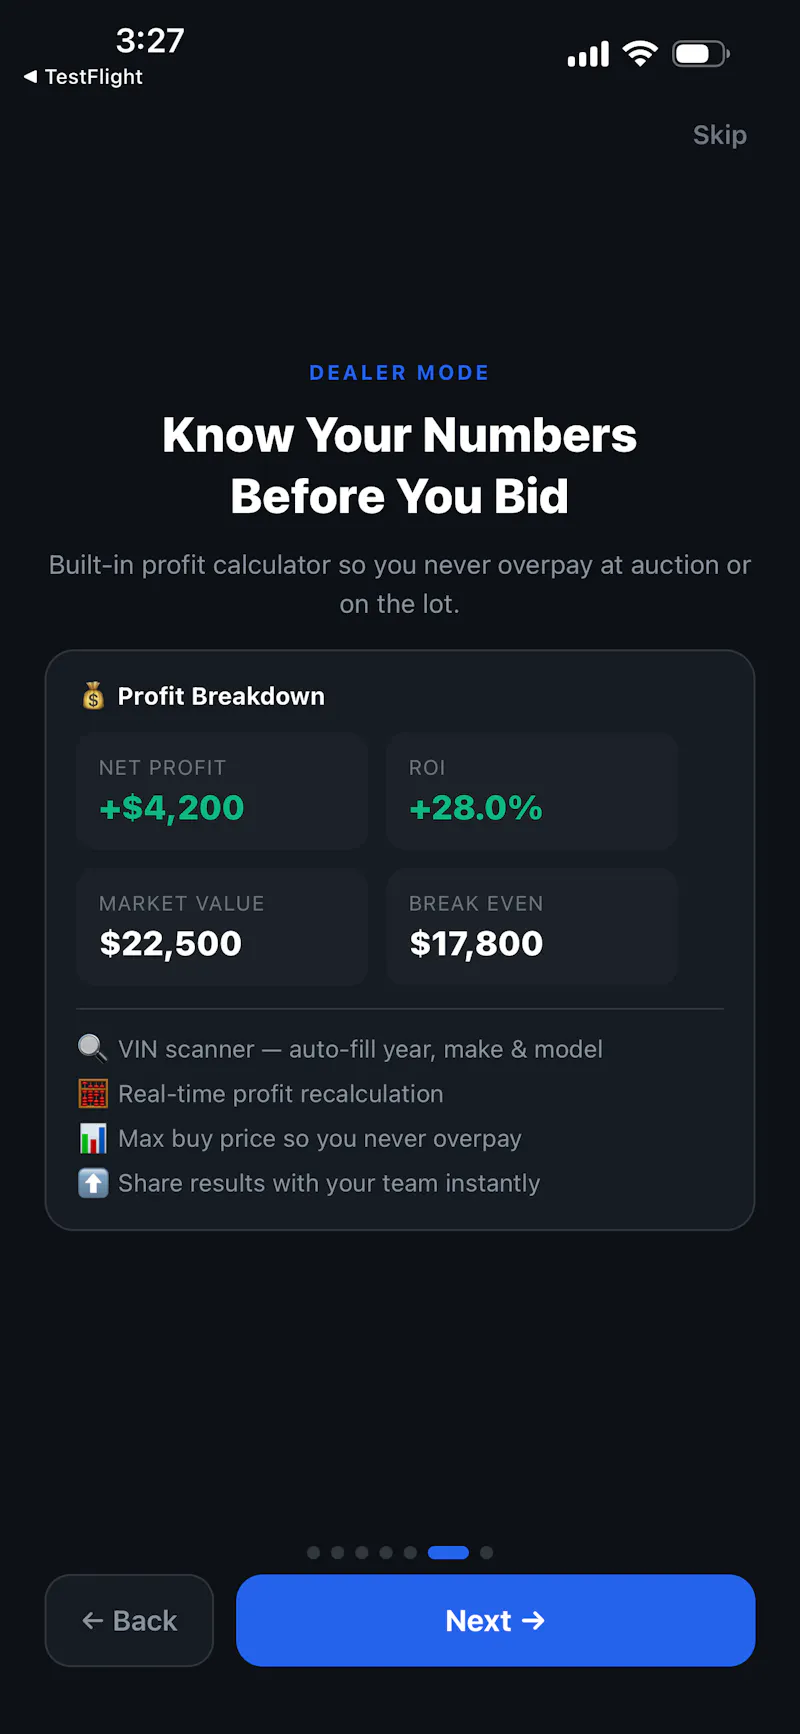The width and height of the screenshot is (800, 1734).
Task: Tap the bar chart max buy price icon
Action: click(93, 1138)
